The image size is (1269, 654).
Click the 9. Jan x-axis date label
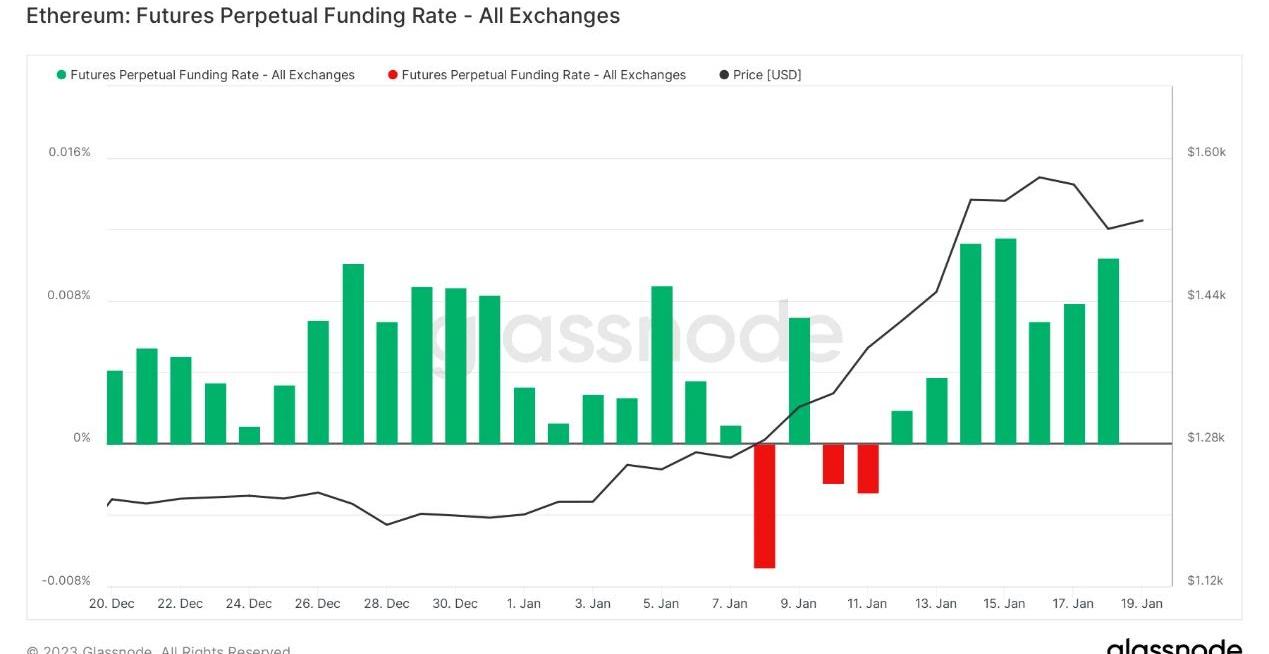798,604
